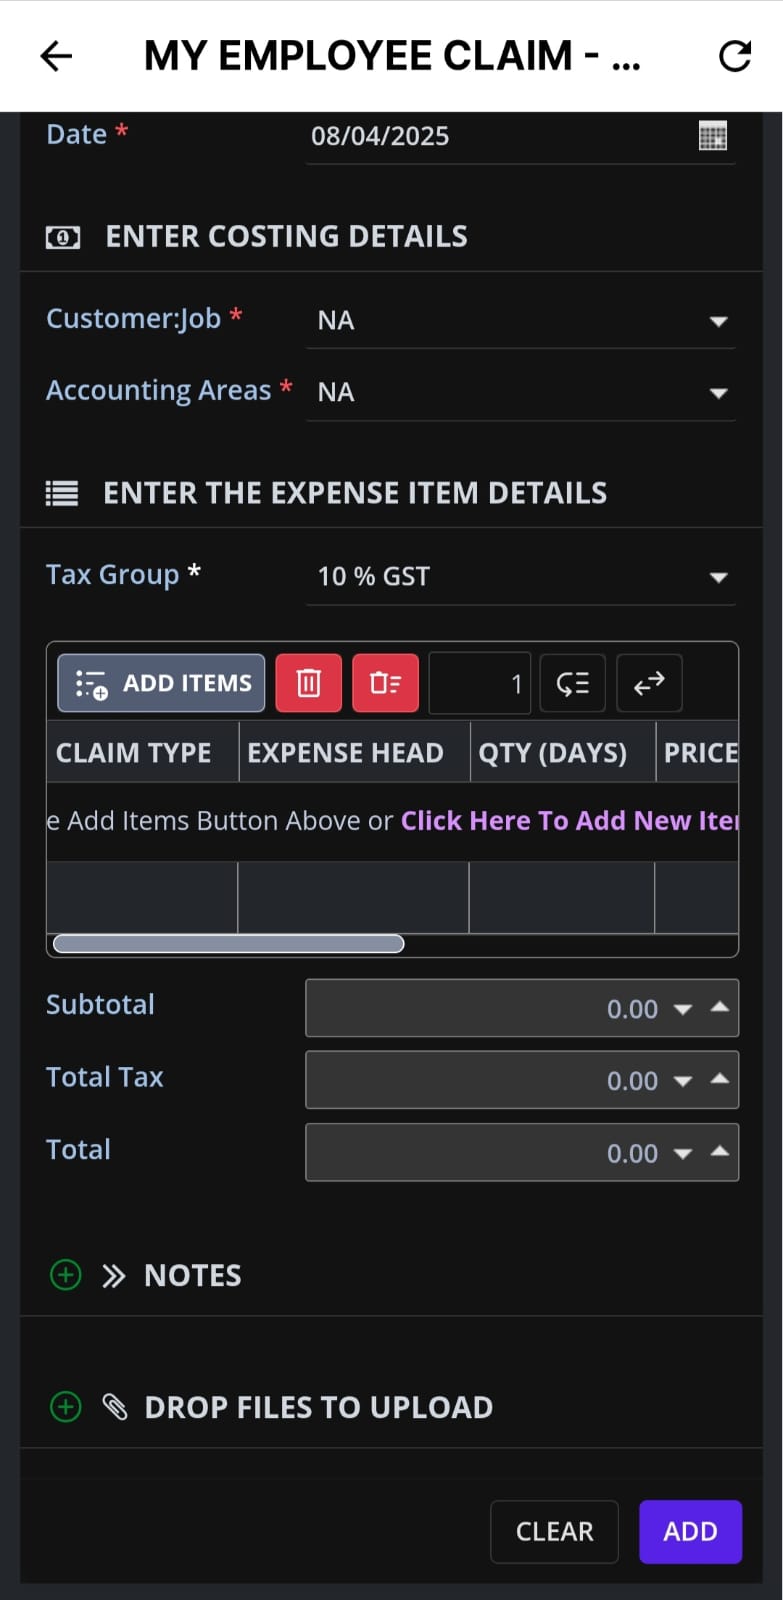
Task: Click the green plus beside Notes
Action: tap(66, 1275)
